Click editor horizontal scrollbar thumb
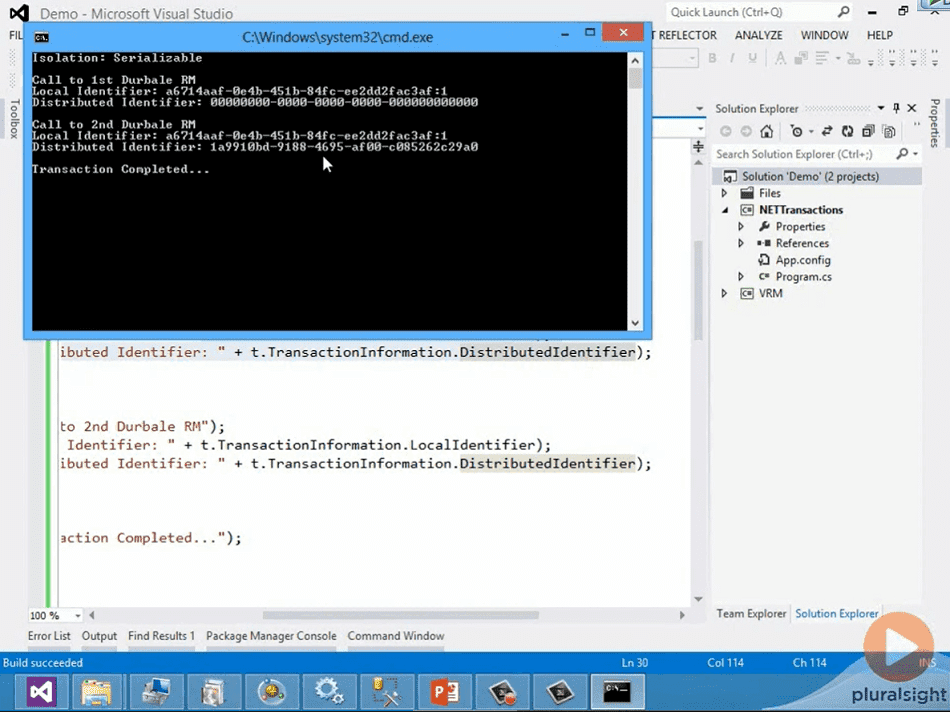Image resolution: width=950 pixels, height=712 pixels. point(400,615)
